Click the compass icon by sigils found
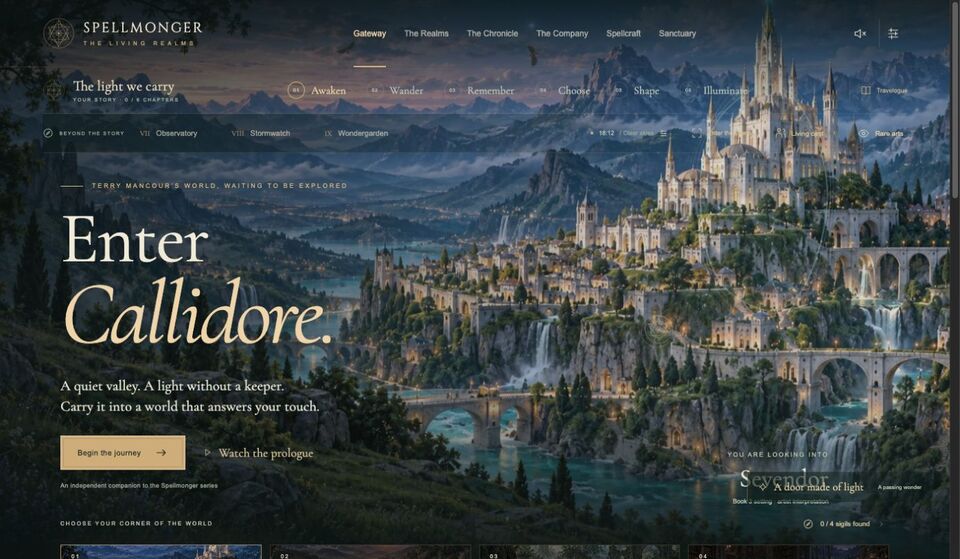This screenshot has width=960, height=559. point(808,524)
